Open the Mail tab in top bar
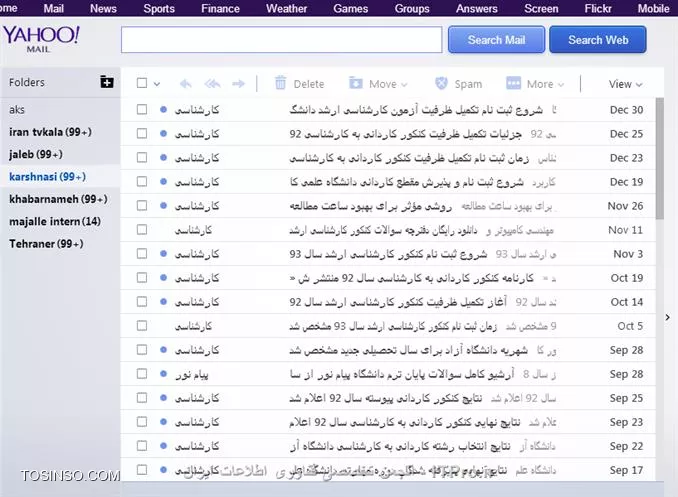Image resolution: width=678 pixels, height=497 pixels. (x=54, y=8)
